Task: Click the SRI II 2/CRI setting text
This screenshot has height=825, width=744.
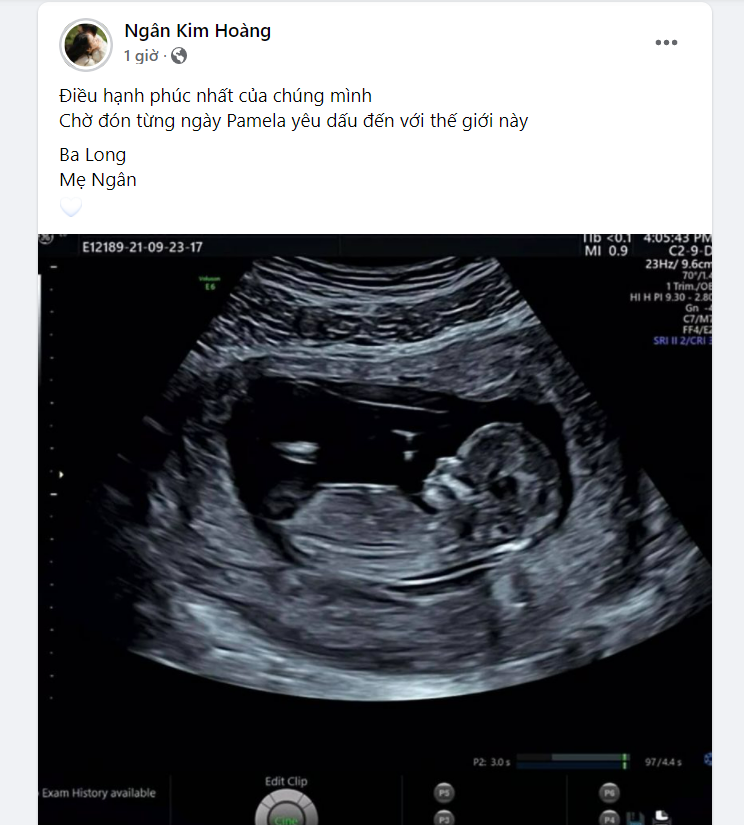Action: click(x=682, y=340)
